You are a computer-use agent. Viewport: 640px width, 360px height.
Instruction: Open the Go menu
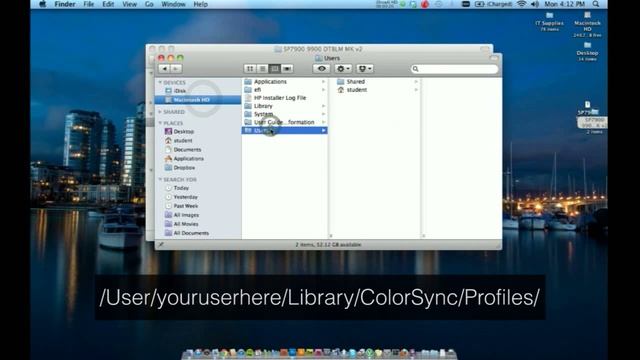(x=149, y=4)
